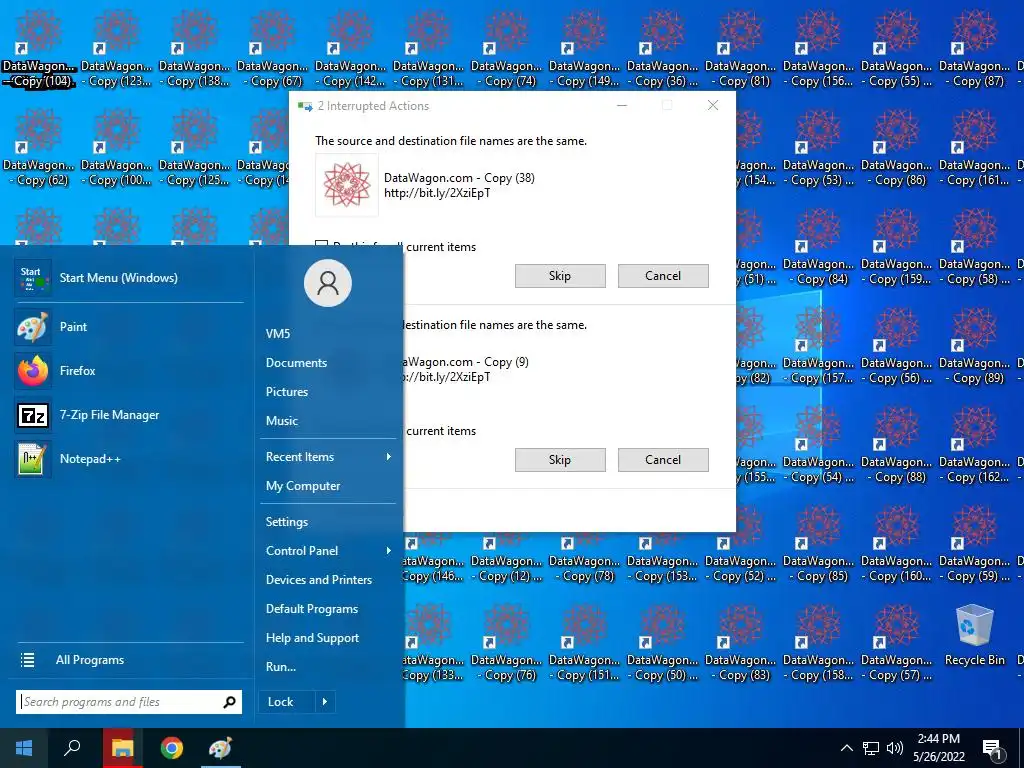The width and height of the screenshot is (1024, 768).
Task: Select the Recycle Bin desktop icon
Action: (974, 635)
